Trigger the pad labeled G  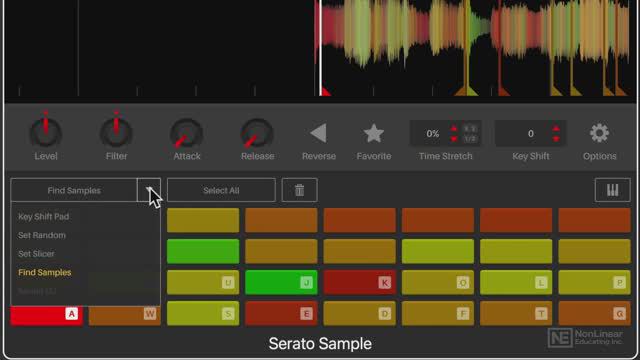[594, 313]
